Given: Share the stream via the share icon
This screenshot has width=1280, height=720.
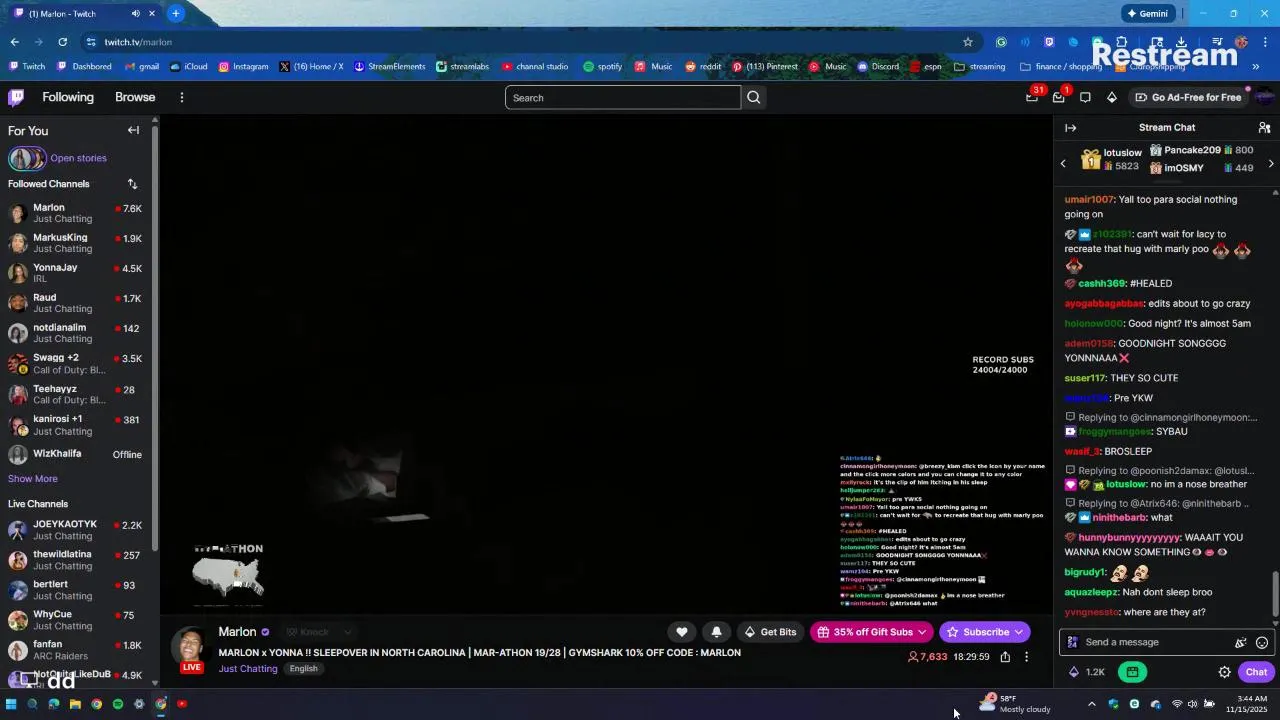Looking at the screenshot, I should point(1005,657).
